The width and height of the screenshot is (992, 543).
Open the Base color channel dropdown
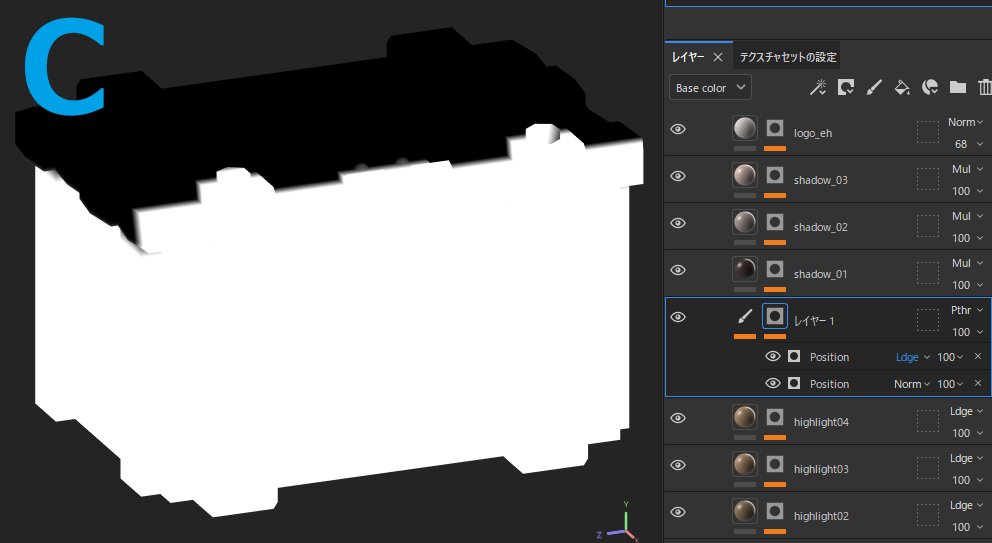[x=710, y=88]
